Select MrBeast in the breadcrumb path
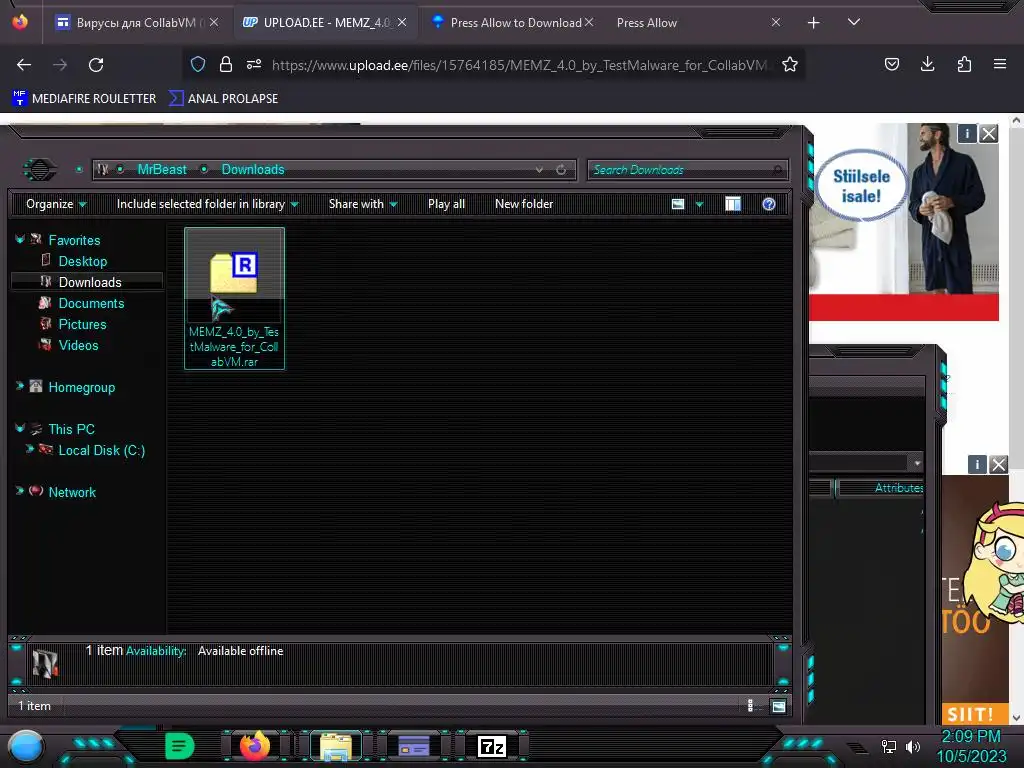 coord(162,170)
